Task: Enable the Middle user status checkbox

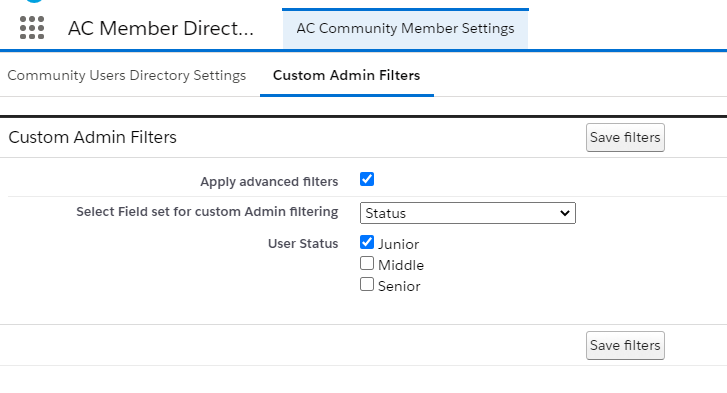Action: click(367, 263)
